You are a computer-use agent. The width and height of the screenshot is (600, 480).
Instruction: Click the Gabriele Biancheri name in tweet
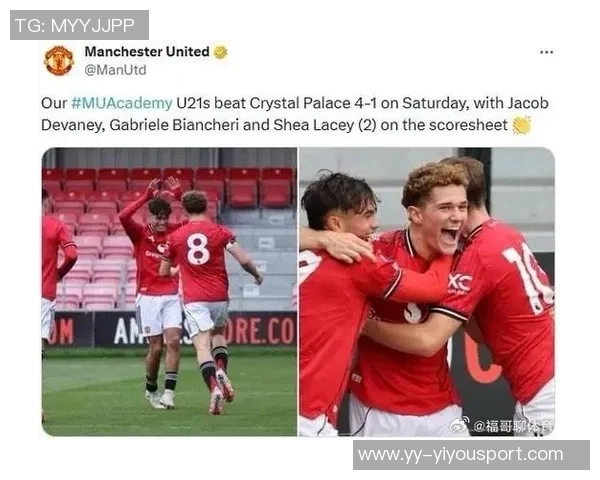pyautogui.click(x=174, y=125)
